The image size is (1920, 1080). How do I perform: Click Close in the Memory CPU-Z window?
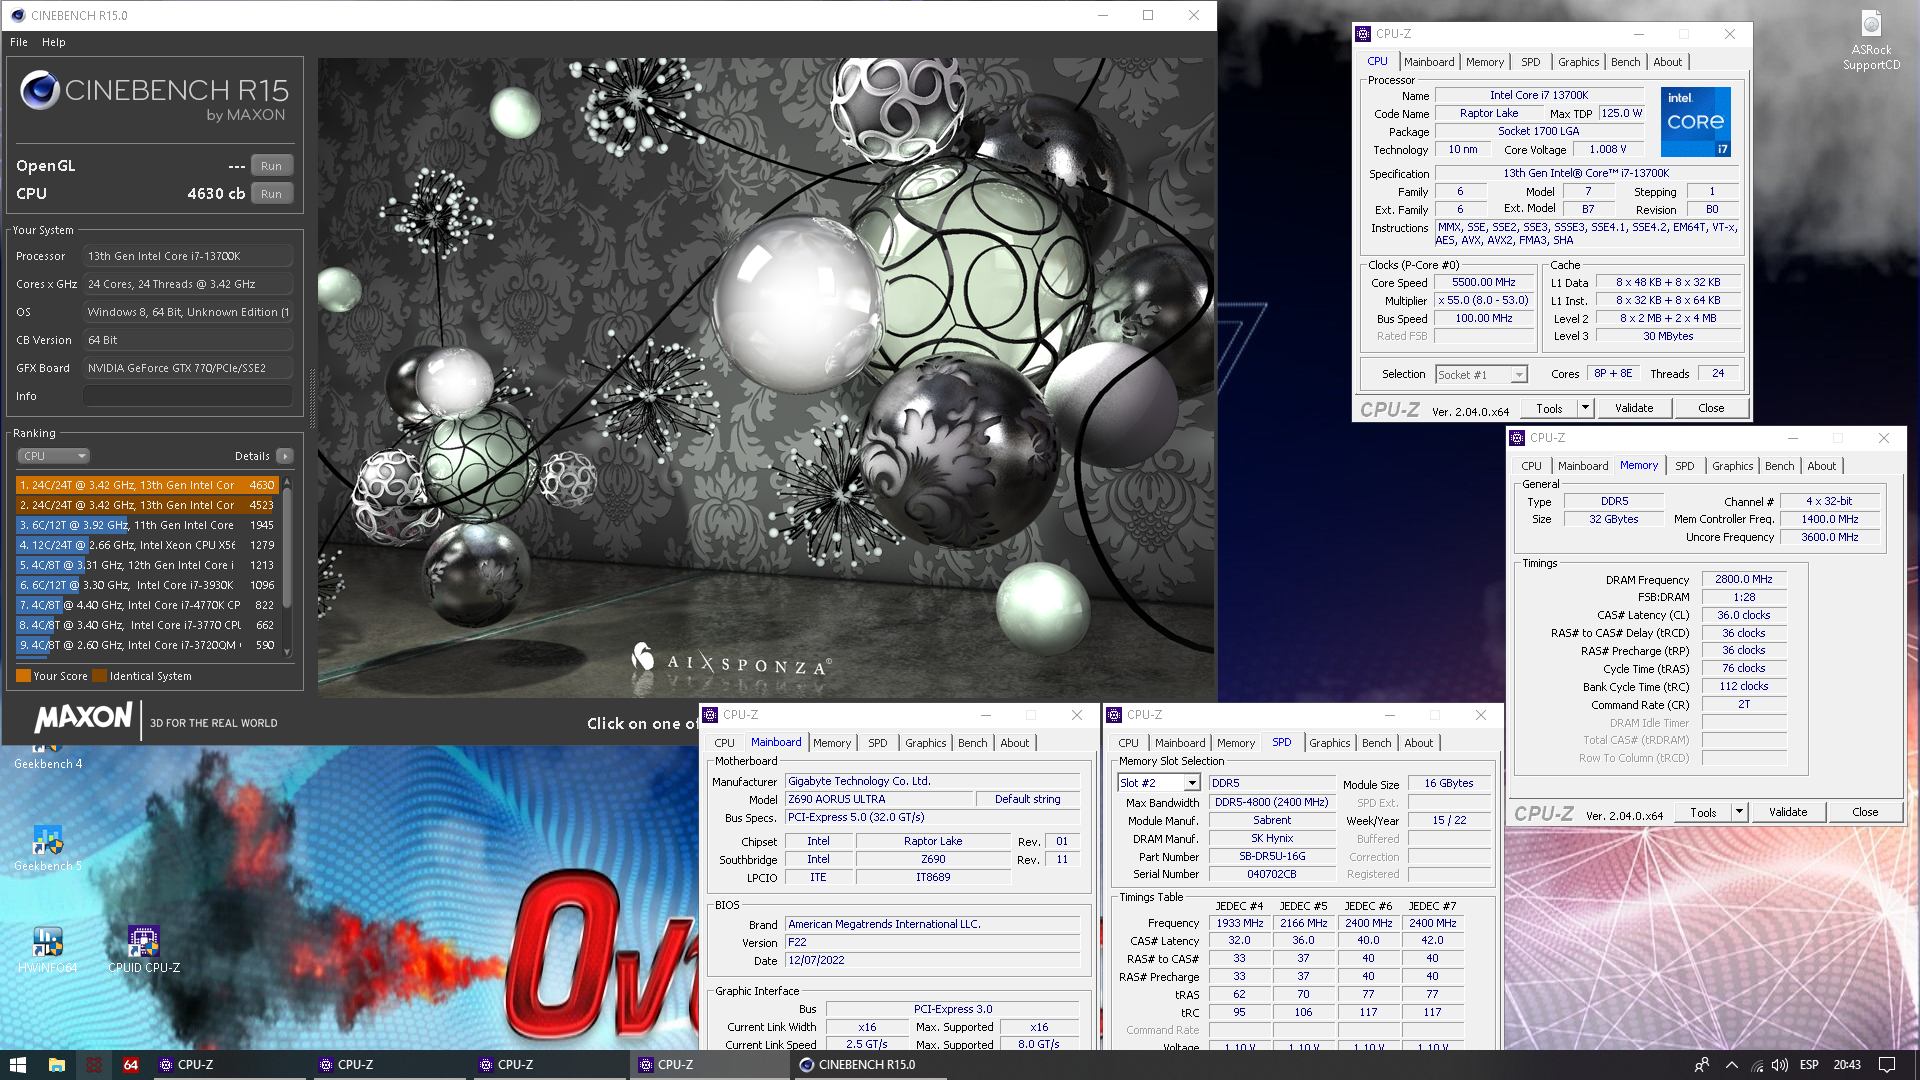pyautogui.click(x=1864, y=812)
